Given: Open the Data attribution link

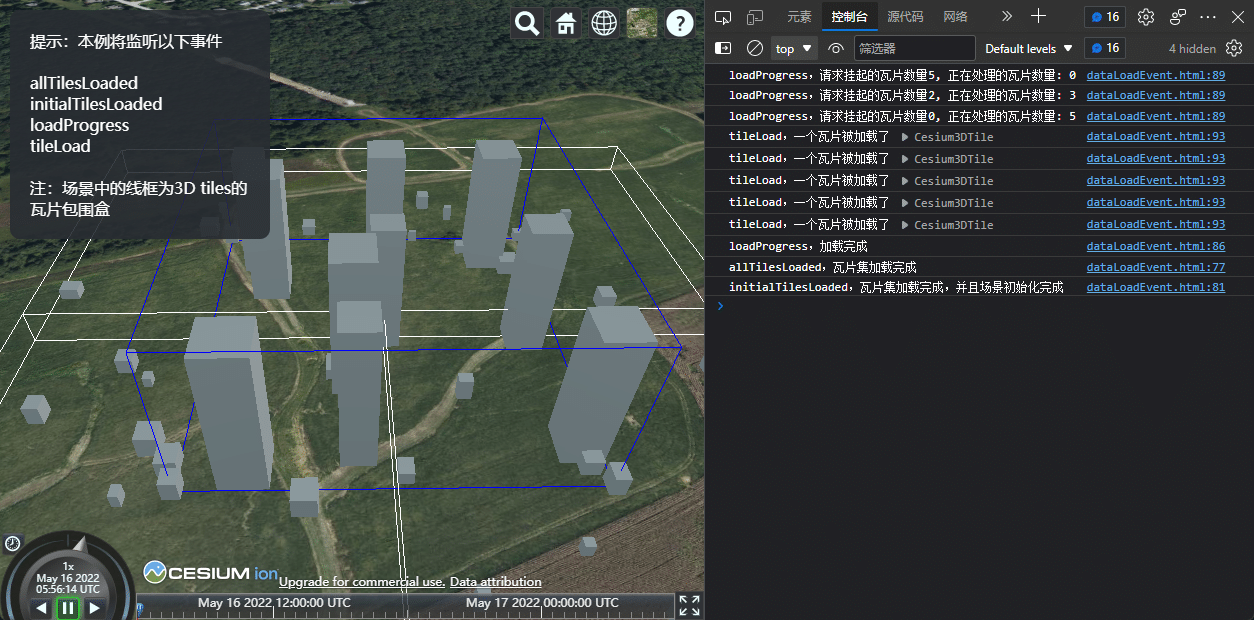Looking at the screenshot, I should (496, 582).
